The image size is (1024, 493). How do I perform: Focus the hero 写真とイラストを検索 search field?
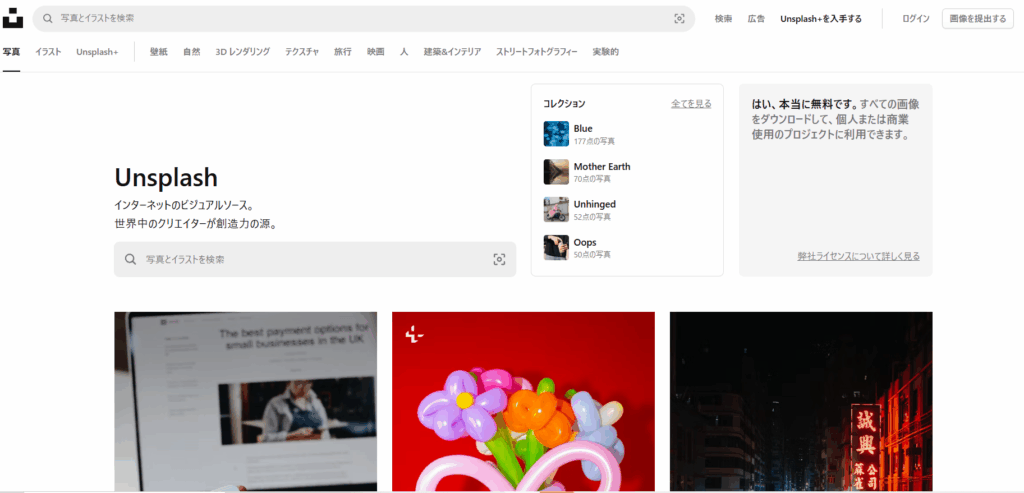tap(315, 259)
